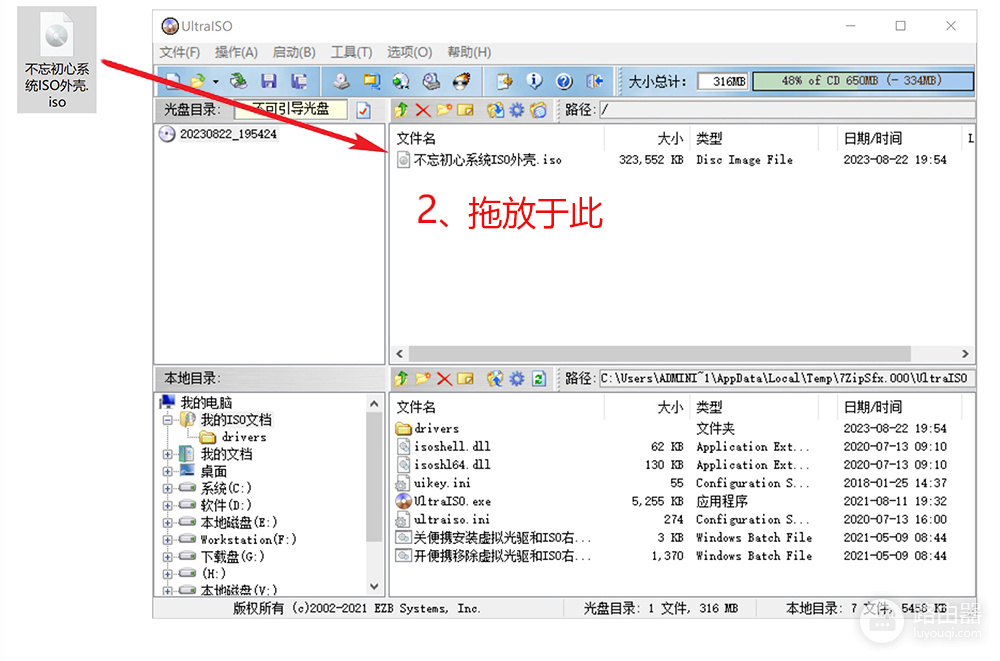
Task: Click green Refresh icon in local pane toolbar
Action: click(x=539, y=379)
